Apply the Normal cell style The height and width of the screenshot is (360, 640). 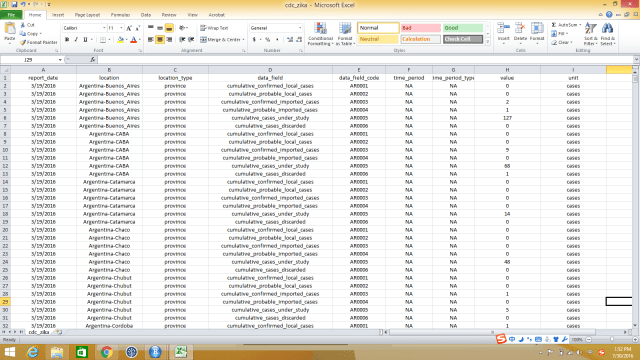tap(378, 28)
